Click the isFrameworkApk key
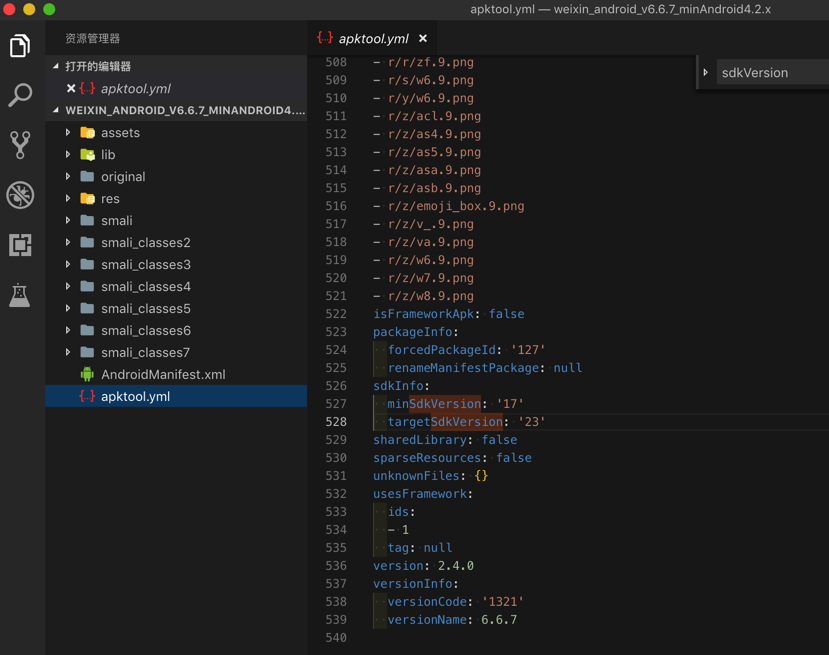 pos(423,314)
